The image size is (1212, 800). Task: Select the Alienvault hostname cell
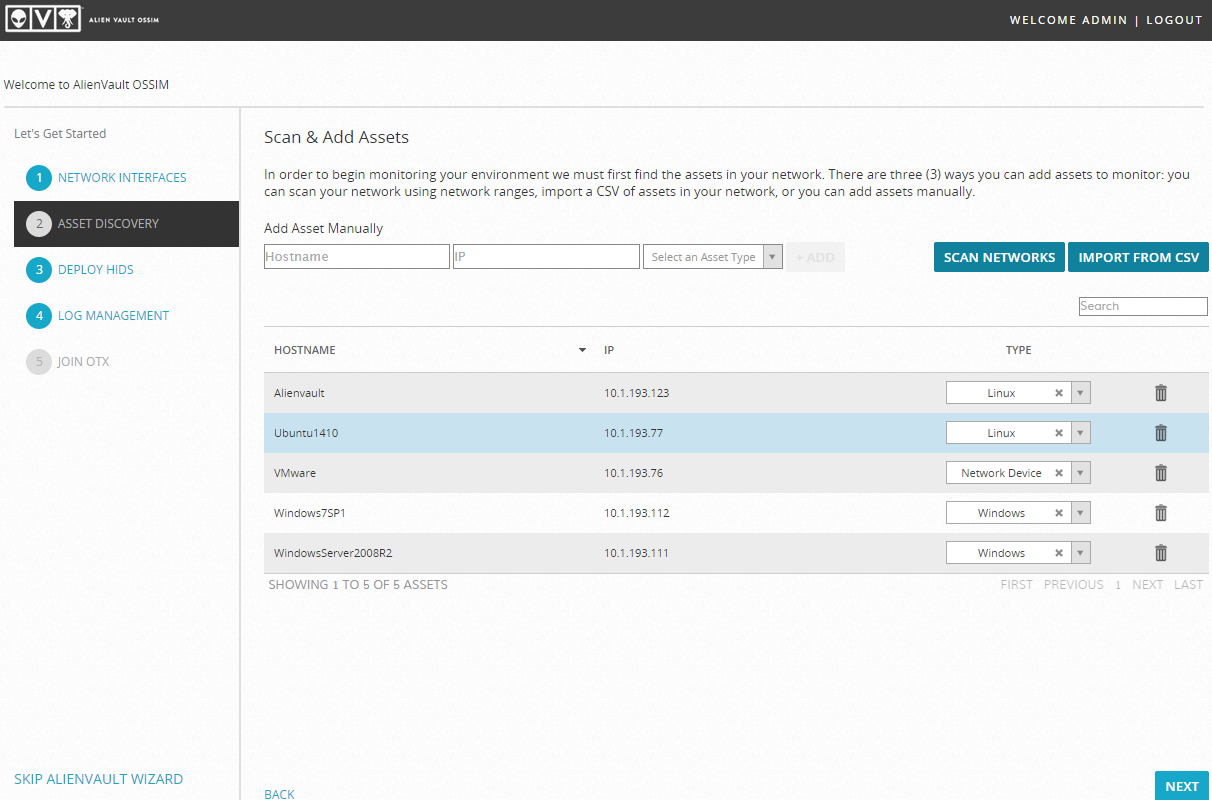pos(299,393)
